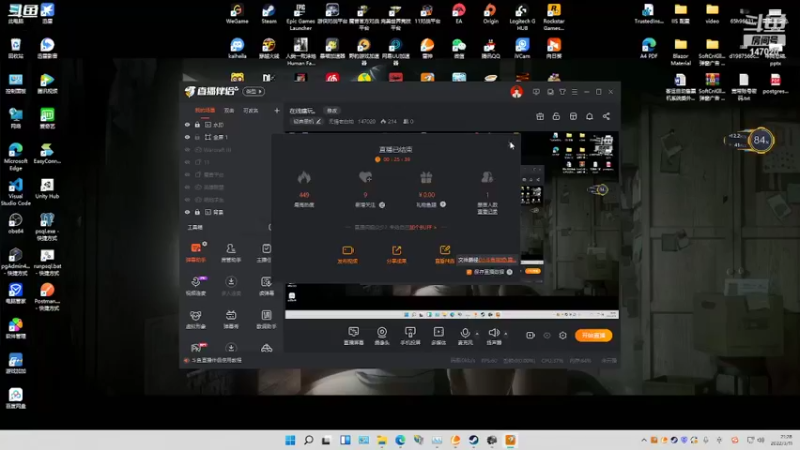Click 分享成果 in stream ended dialog
This screenshot has height=450, width=800.
pyautogui.click(x=396, y=254)
